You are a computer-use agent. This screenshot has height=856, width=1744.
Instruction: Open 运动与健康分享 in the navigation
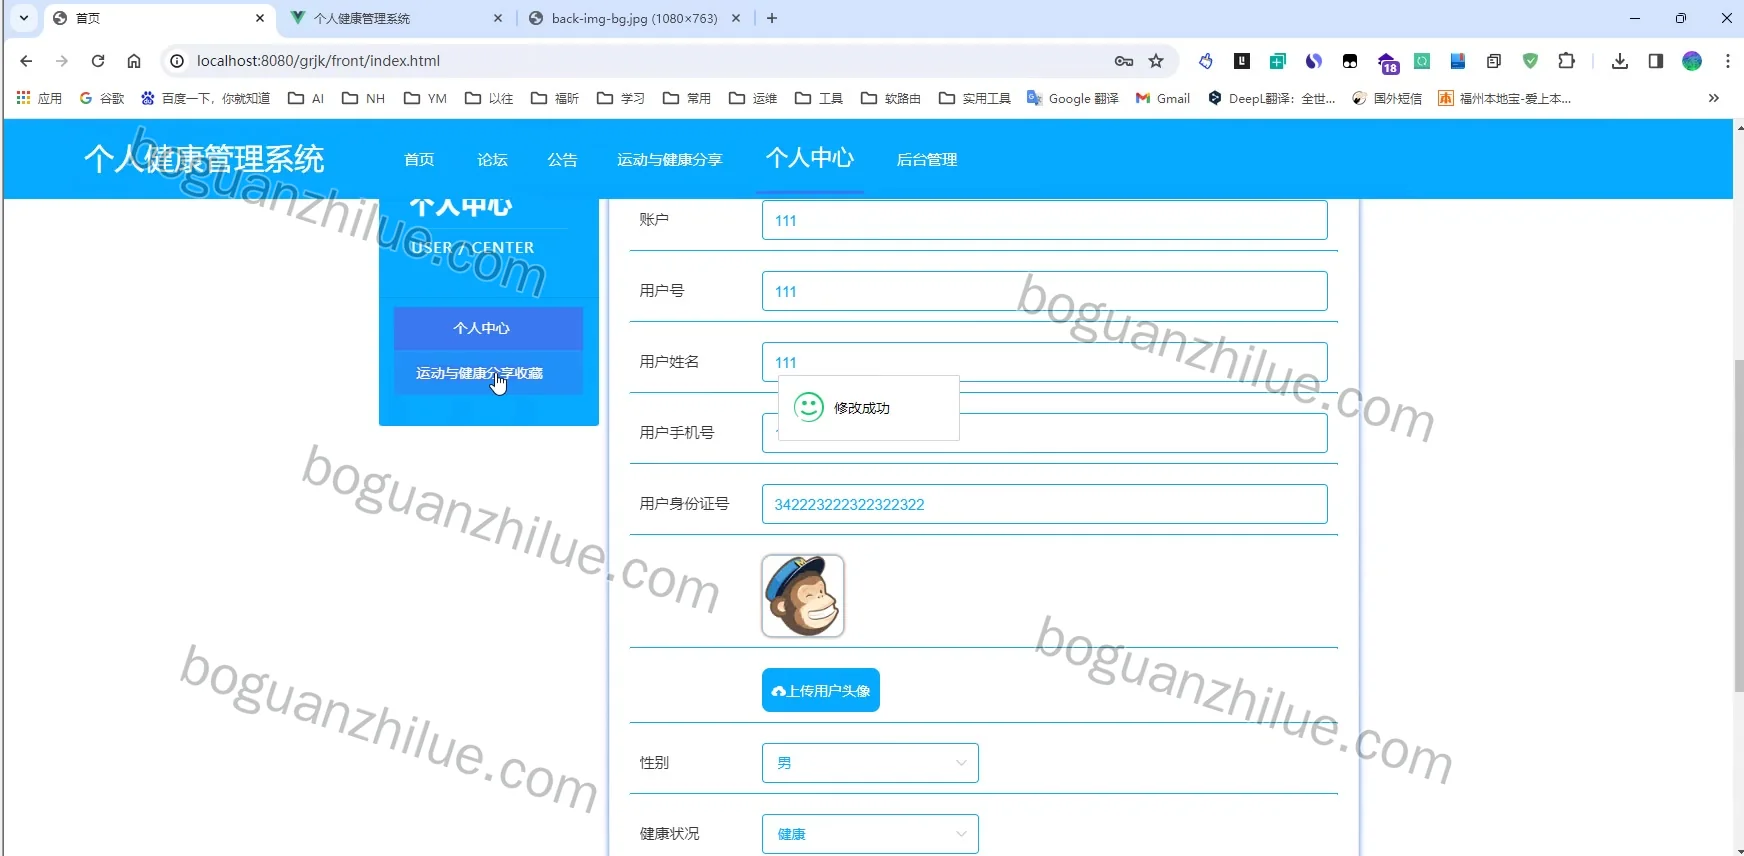point(669,159)
